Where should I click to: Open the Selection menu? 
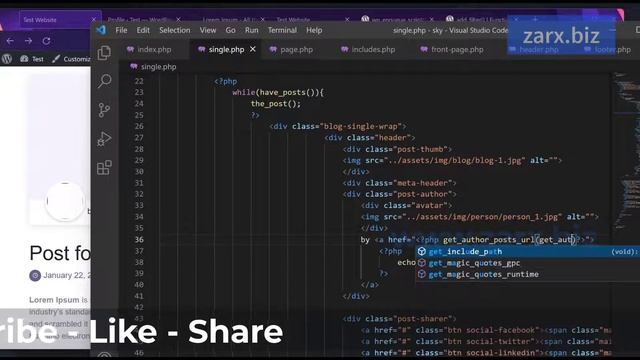[x=175, y=30]
